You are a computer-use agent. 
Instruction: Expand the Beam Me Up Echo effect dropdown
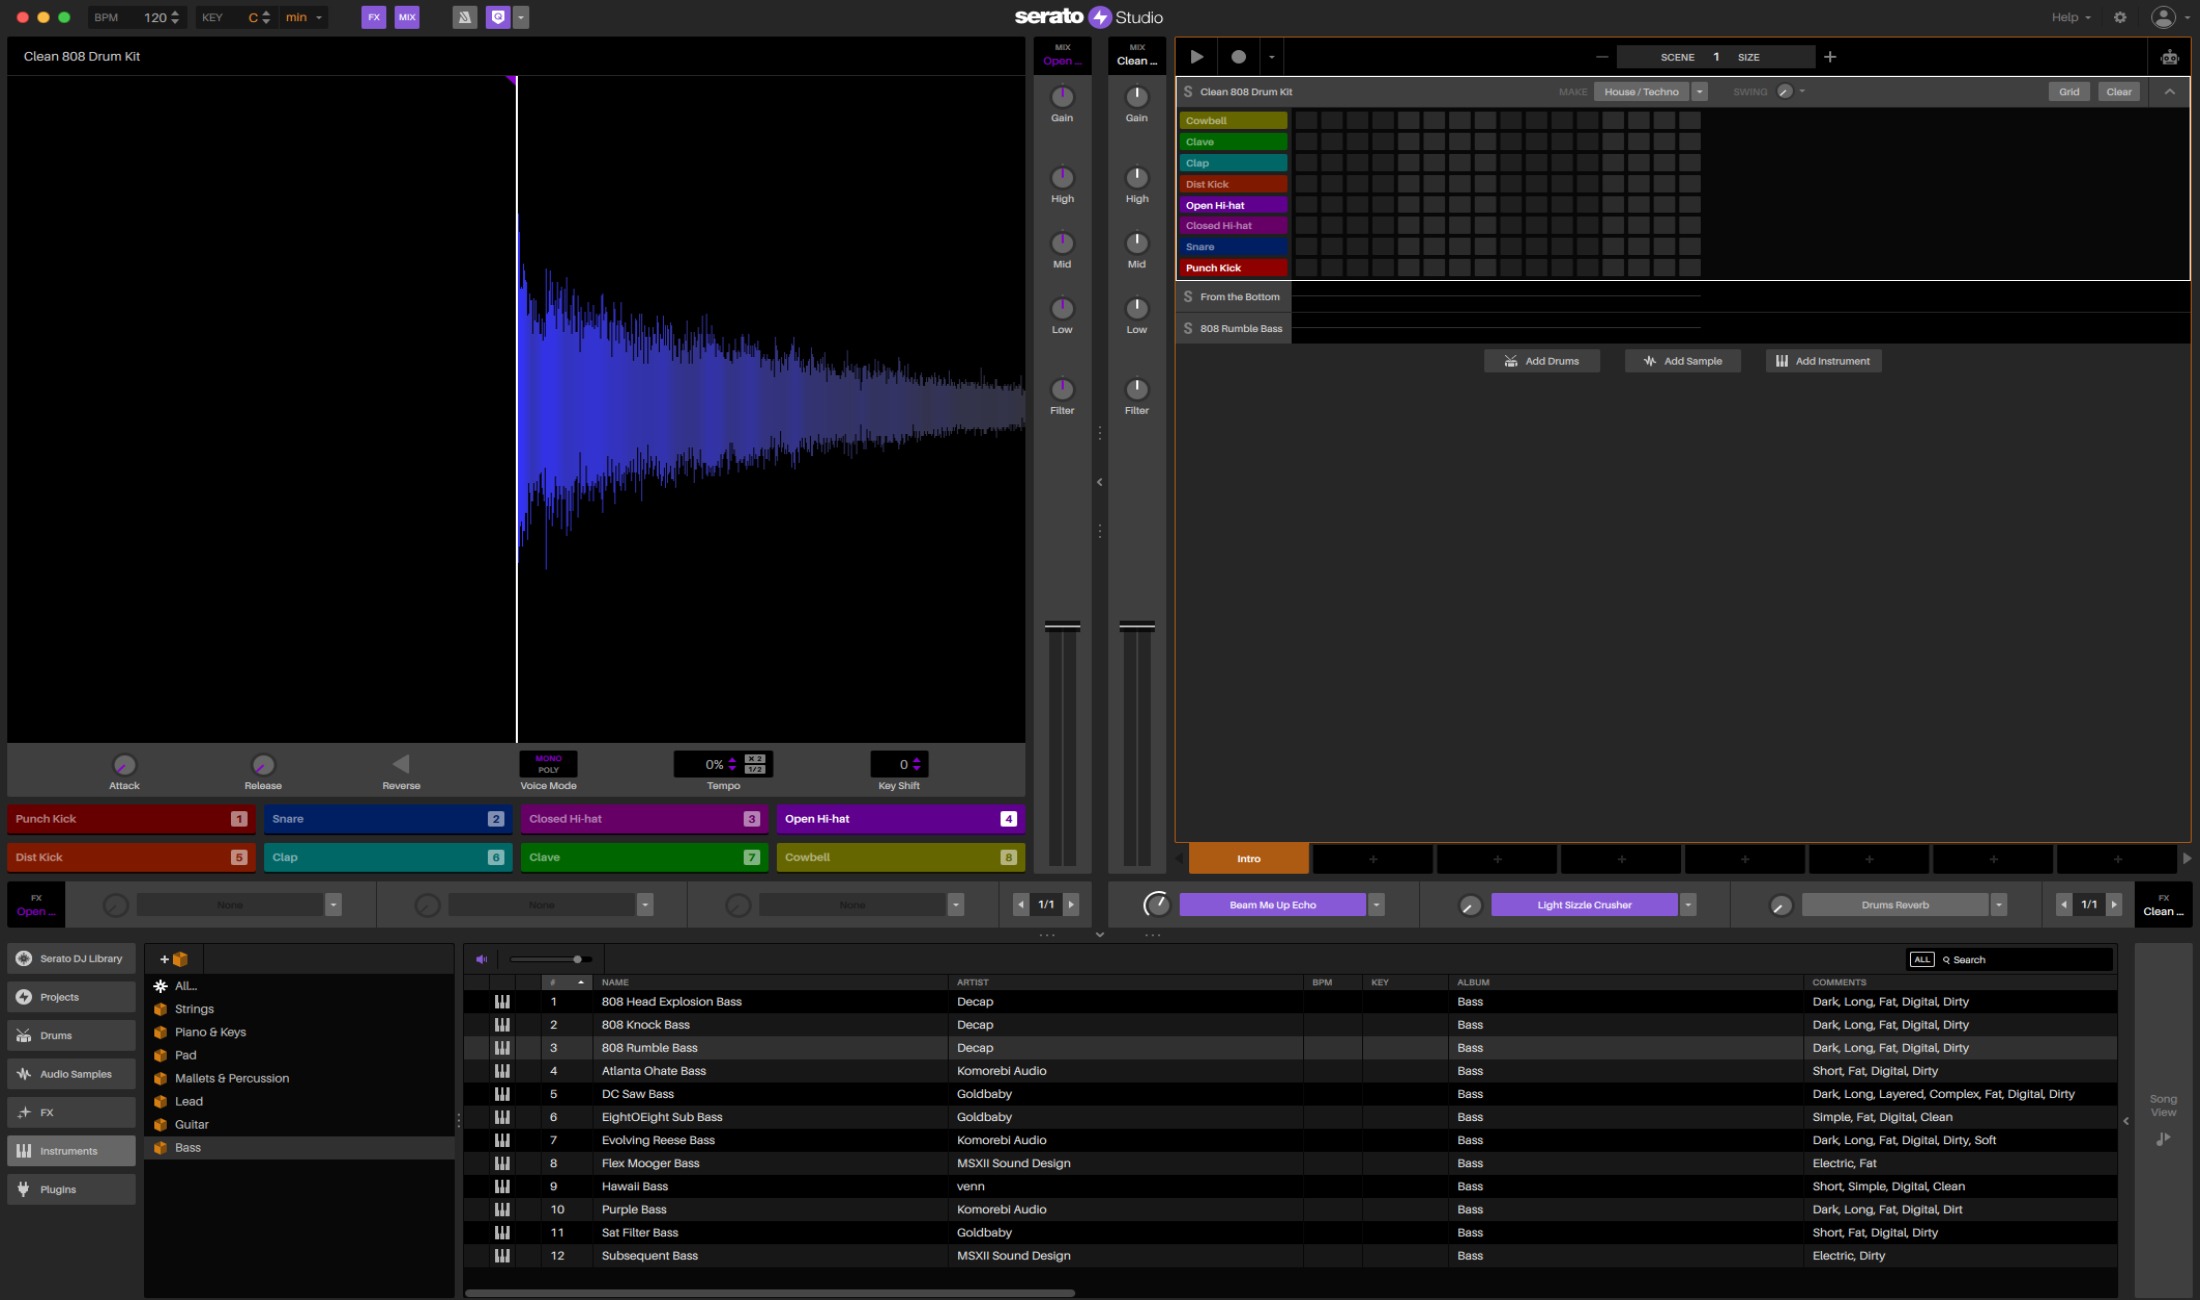(1376, 905)
